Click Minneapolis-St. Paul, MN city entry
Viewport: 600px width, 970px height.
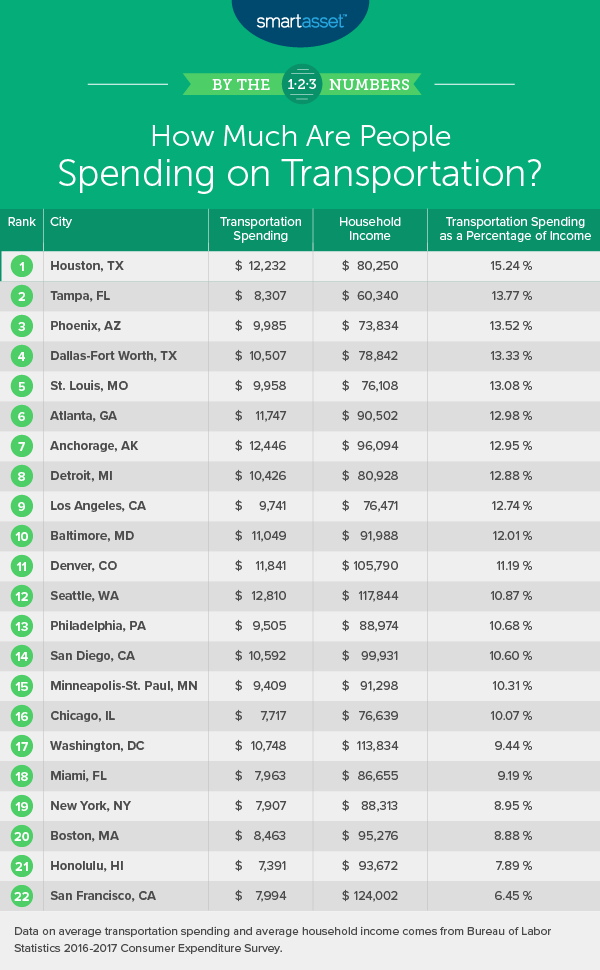[x=122, y=686]
